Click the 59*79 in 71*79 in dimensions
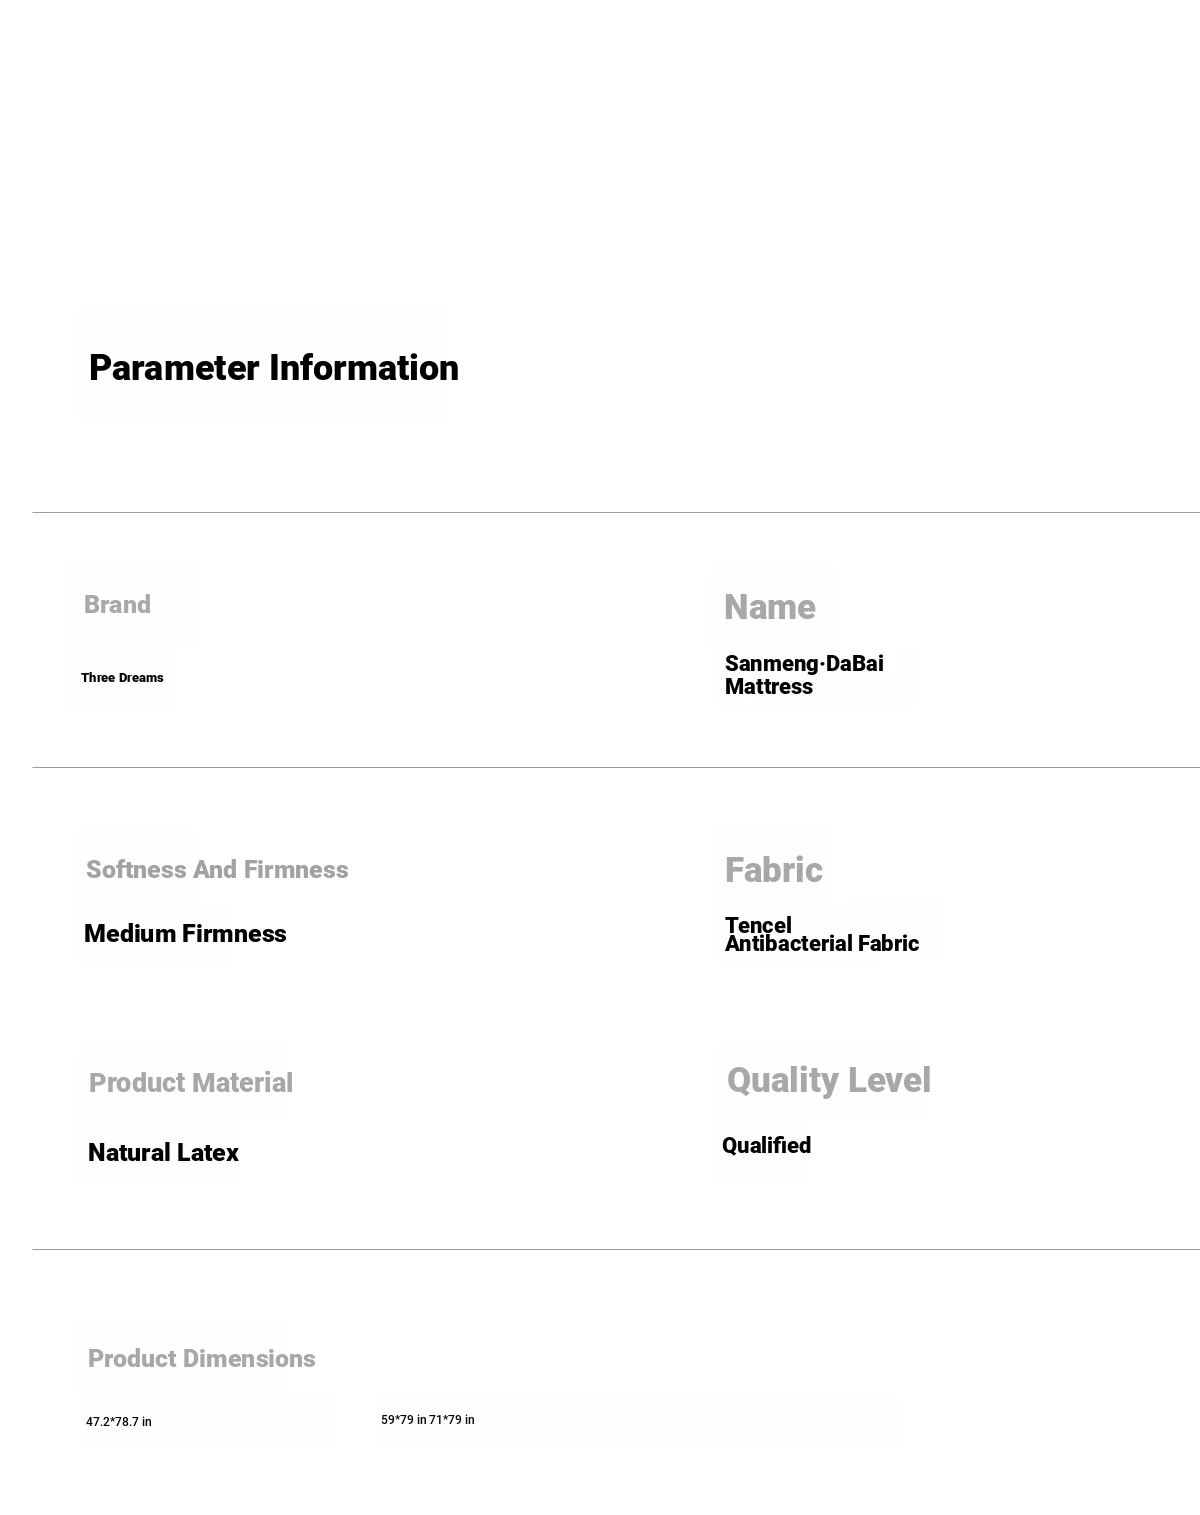This screenshot has width=1200, height=1515. (428, 1420)
